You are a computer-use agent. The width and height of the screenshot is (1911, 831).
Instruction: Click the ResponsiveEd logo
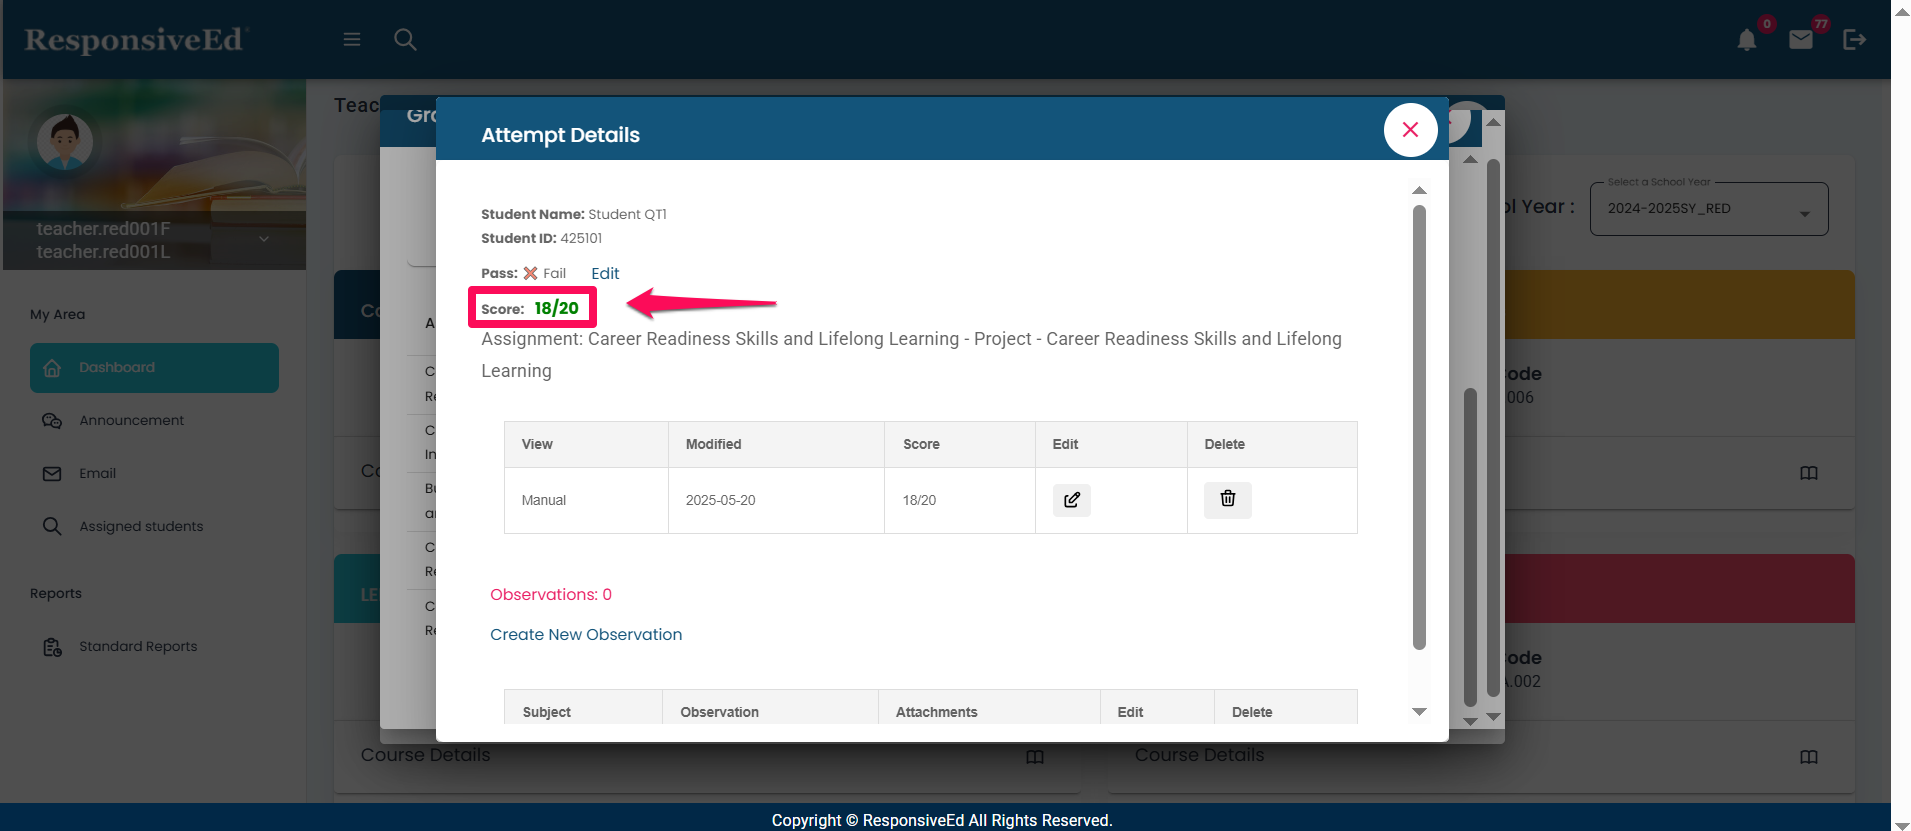(x=134, y=40)
